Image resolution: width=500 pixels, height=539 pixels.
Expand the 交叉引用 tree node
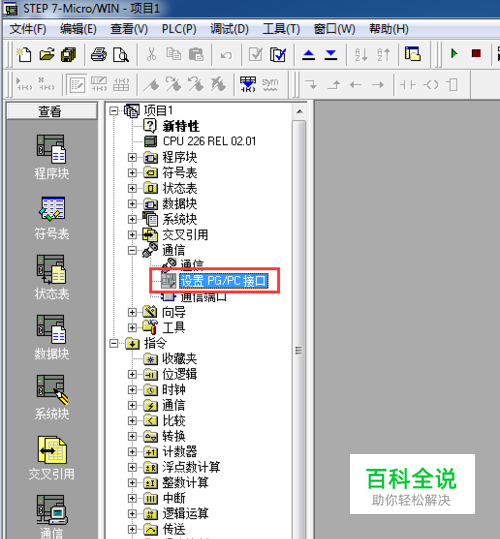[132, 235]
